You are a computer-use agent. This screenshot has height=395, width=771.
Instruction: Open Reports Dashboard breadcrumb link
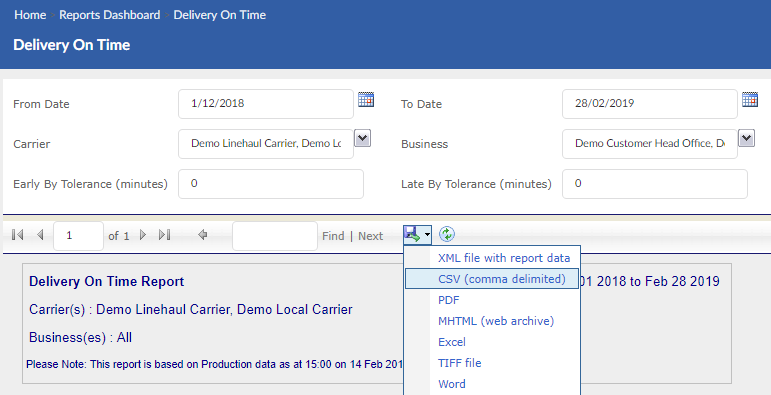(x=110, y=15)
